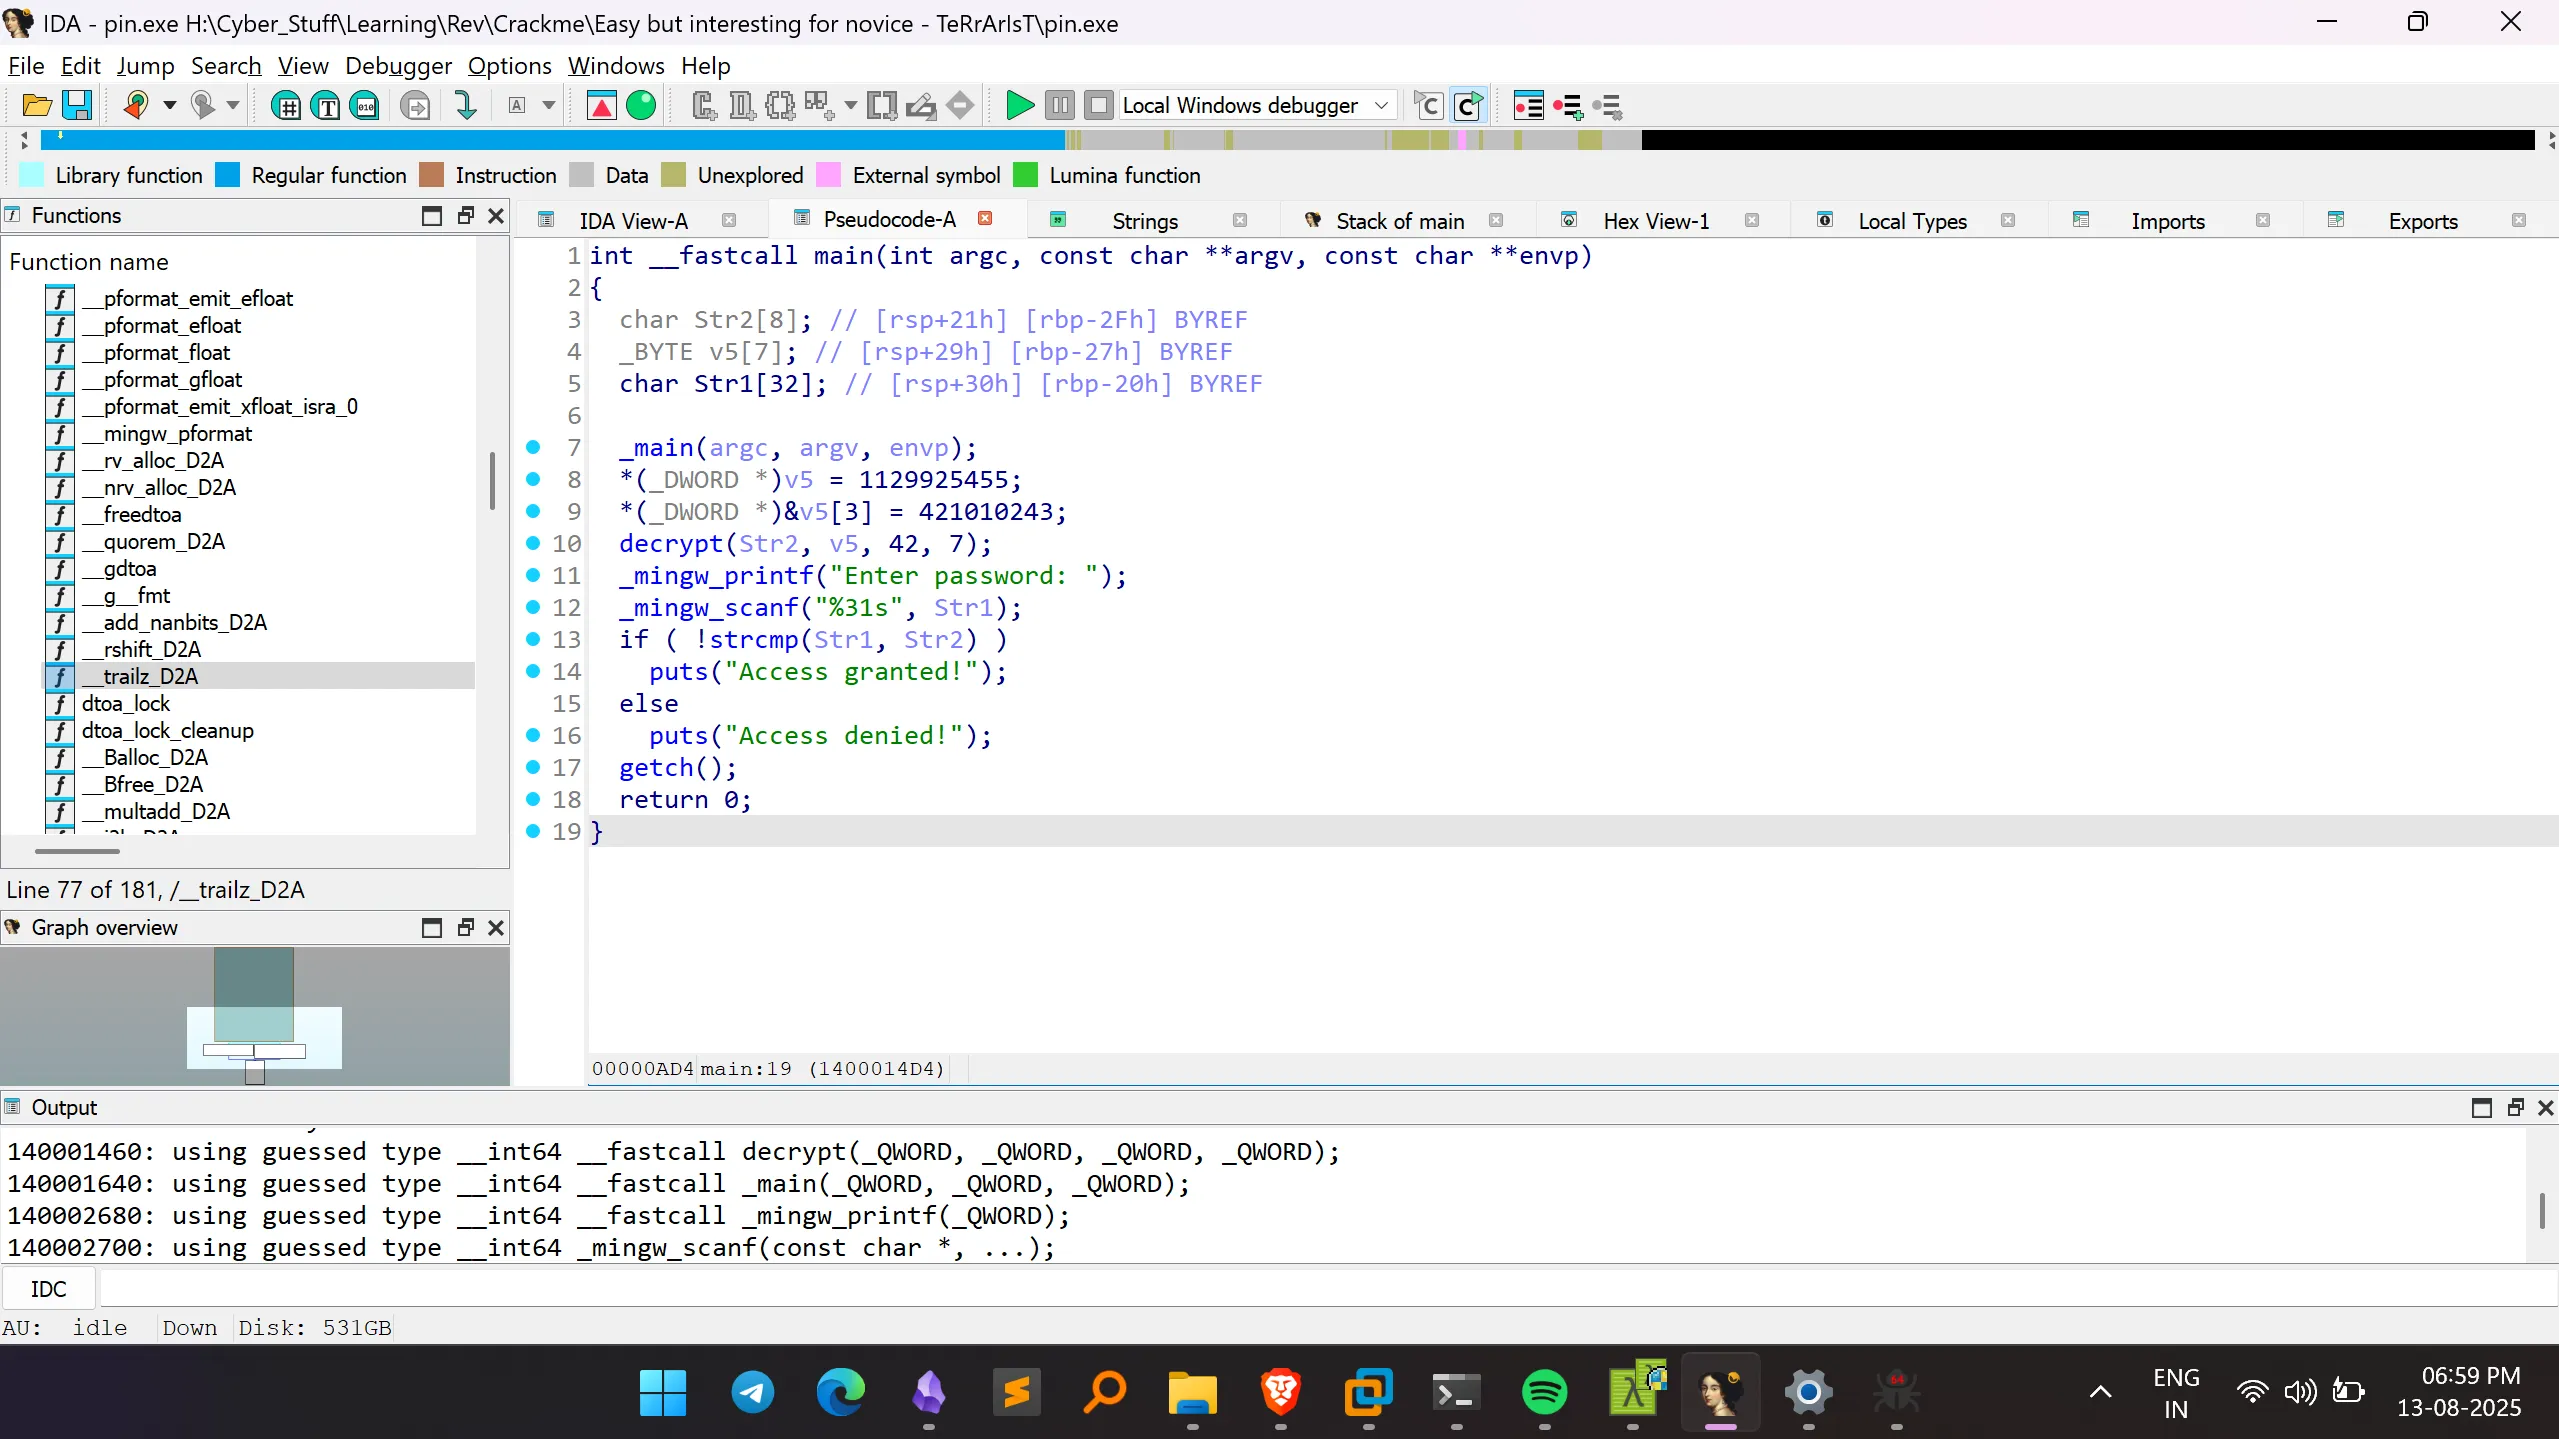Toggle breakpoint dot on line 10
Screen dimensions: 2559x1439
[533, 543]
